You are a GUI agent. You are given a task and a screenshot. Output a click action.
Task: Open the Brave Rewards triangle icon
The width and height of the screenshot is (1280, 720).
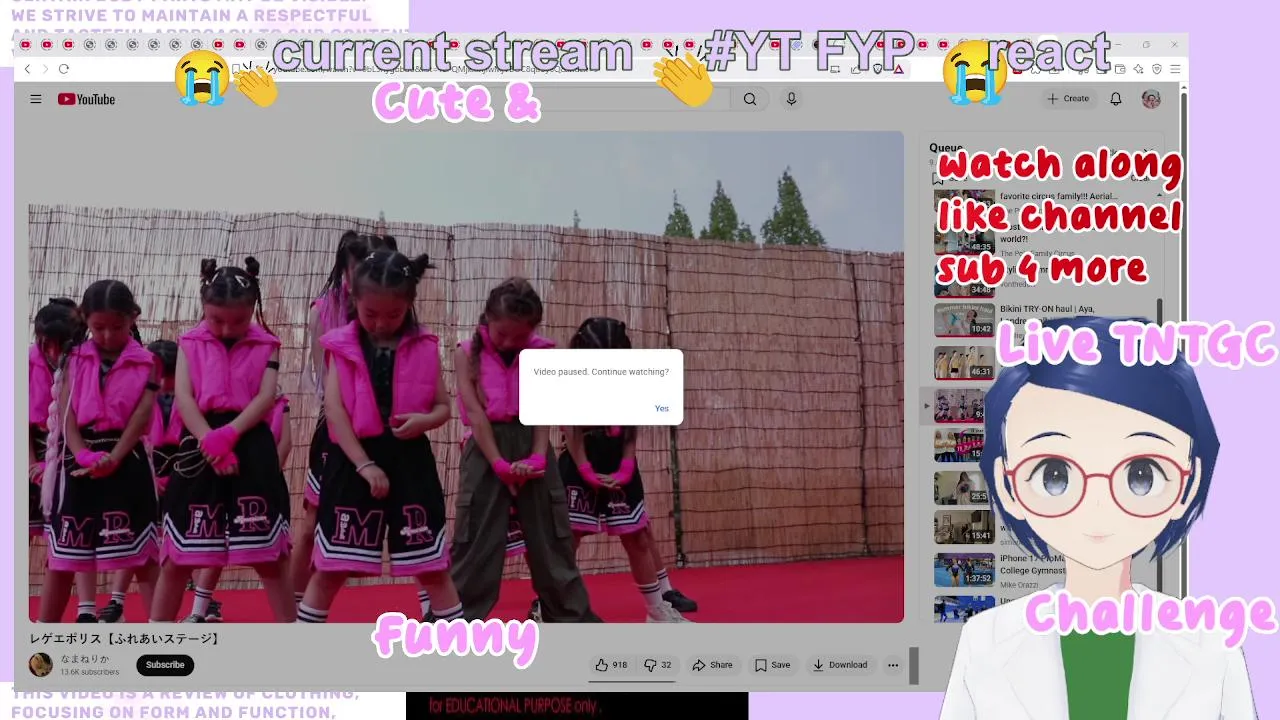[898, 69]
